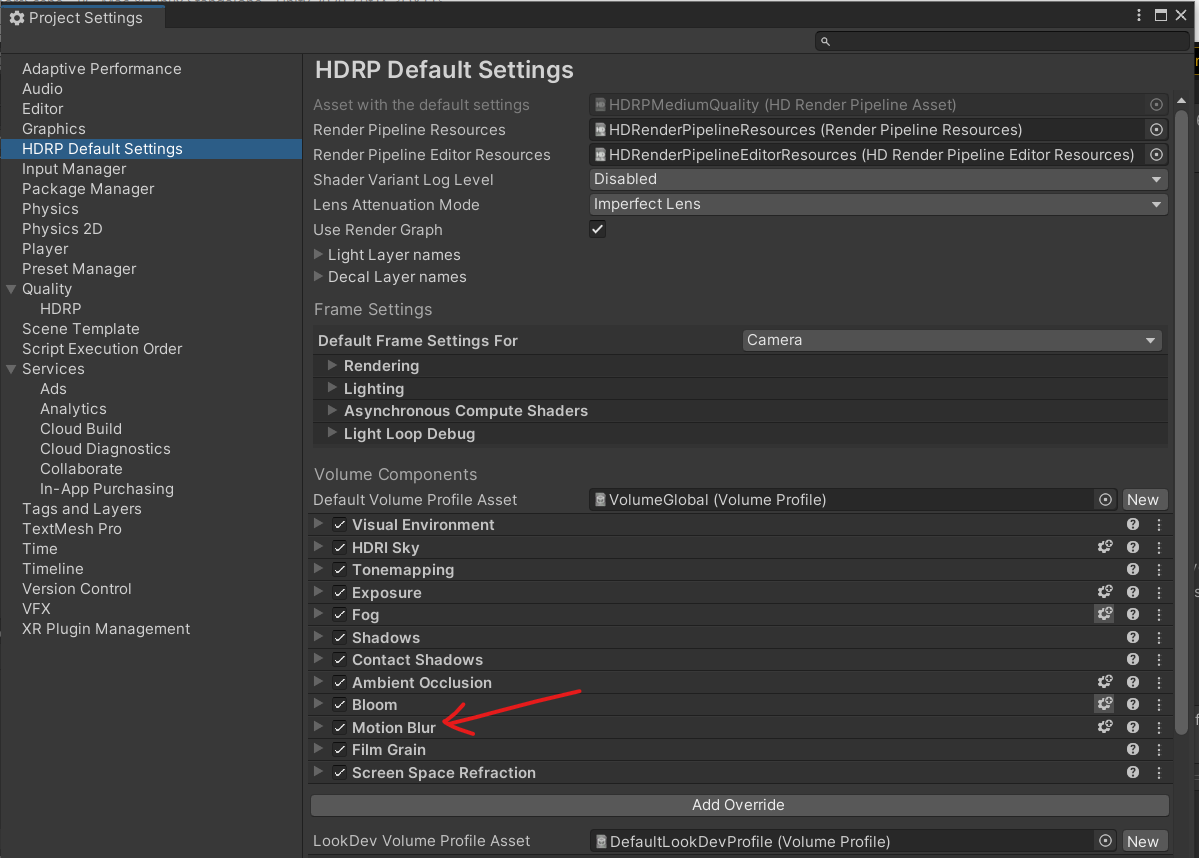Show additional properties for Motion Blur
This screenshot has height=858, width=1199.
(x=1104, y=728)
